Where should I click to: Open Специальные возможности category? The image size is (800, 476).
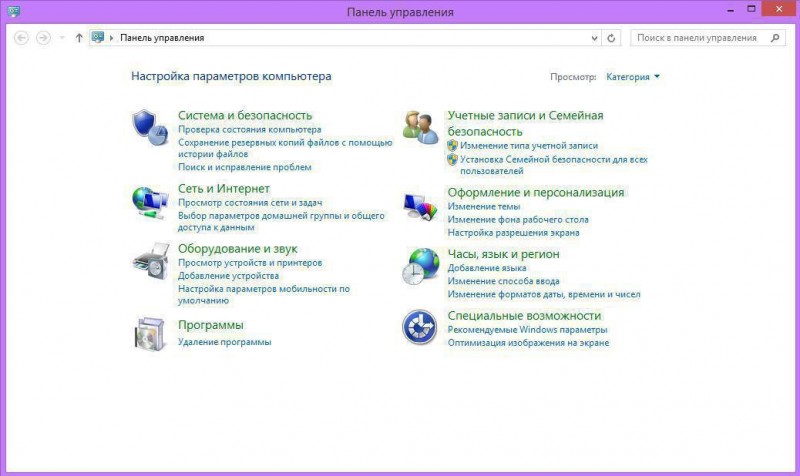(524, 315)
